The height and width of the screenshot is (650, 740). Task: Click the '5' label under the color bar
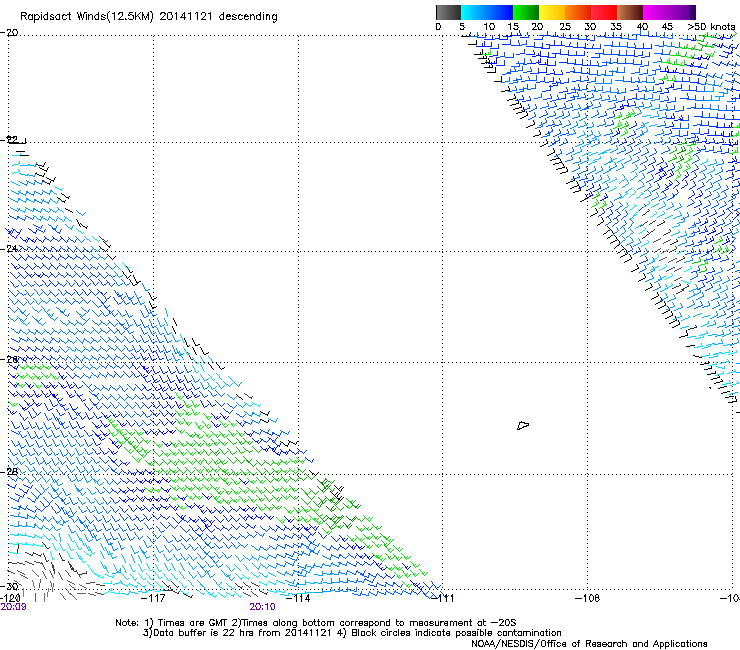(x=462, y=27)
